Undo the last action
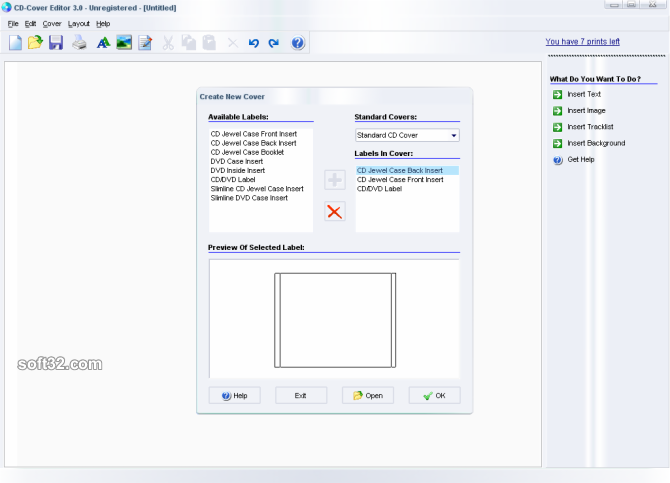 click(254, 43)
